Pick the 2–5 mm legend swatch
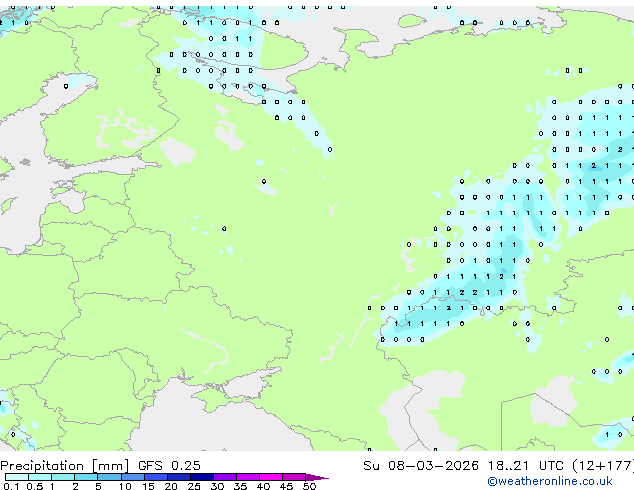Screen dimensions: 634x490 point(86,477)
